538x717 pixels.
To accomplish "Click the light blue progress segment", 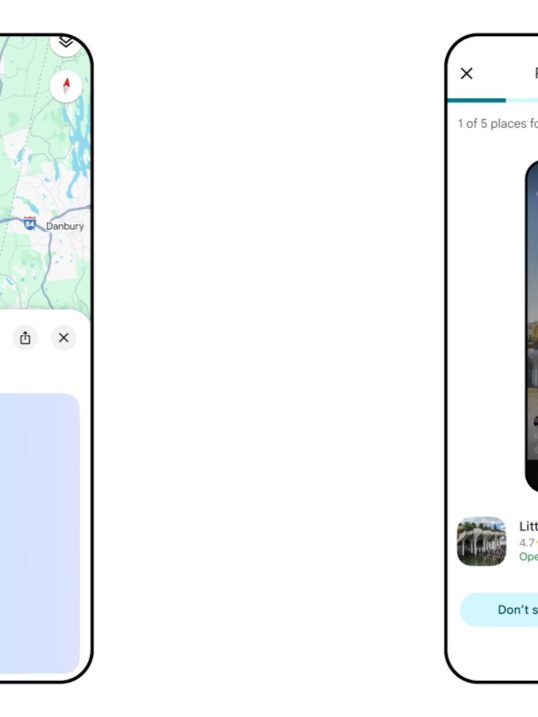I will click(522, 100).
